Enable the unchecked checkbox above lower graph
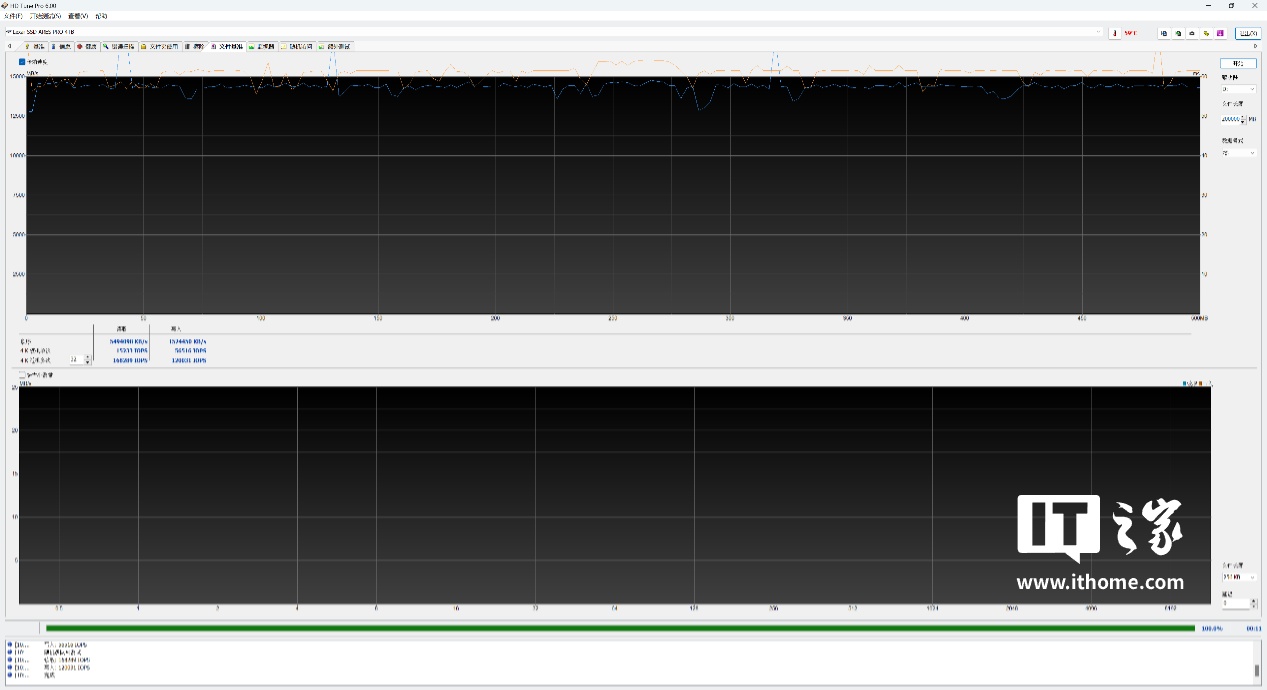Screen dimensions: 1267x690 [22, 375]
